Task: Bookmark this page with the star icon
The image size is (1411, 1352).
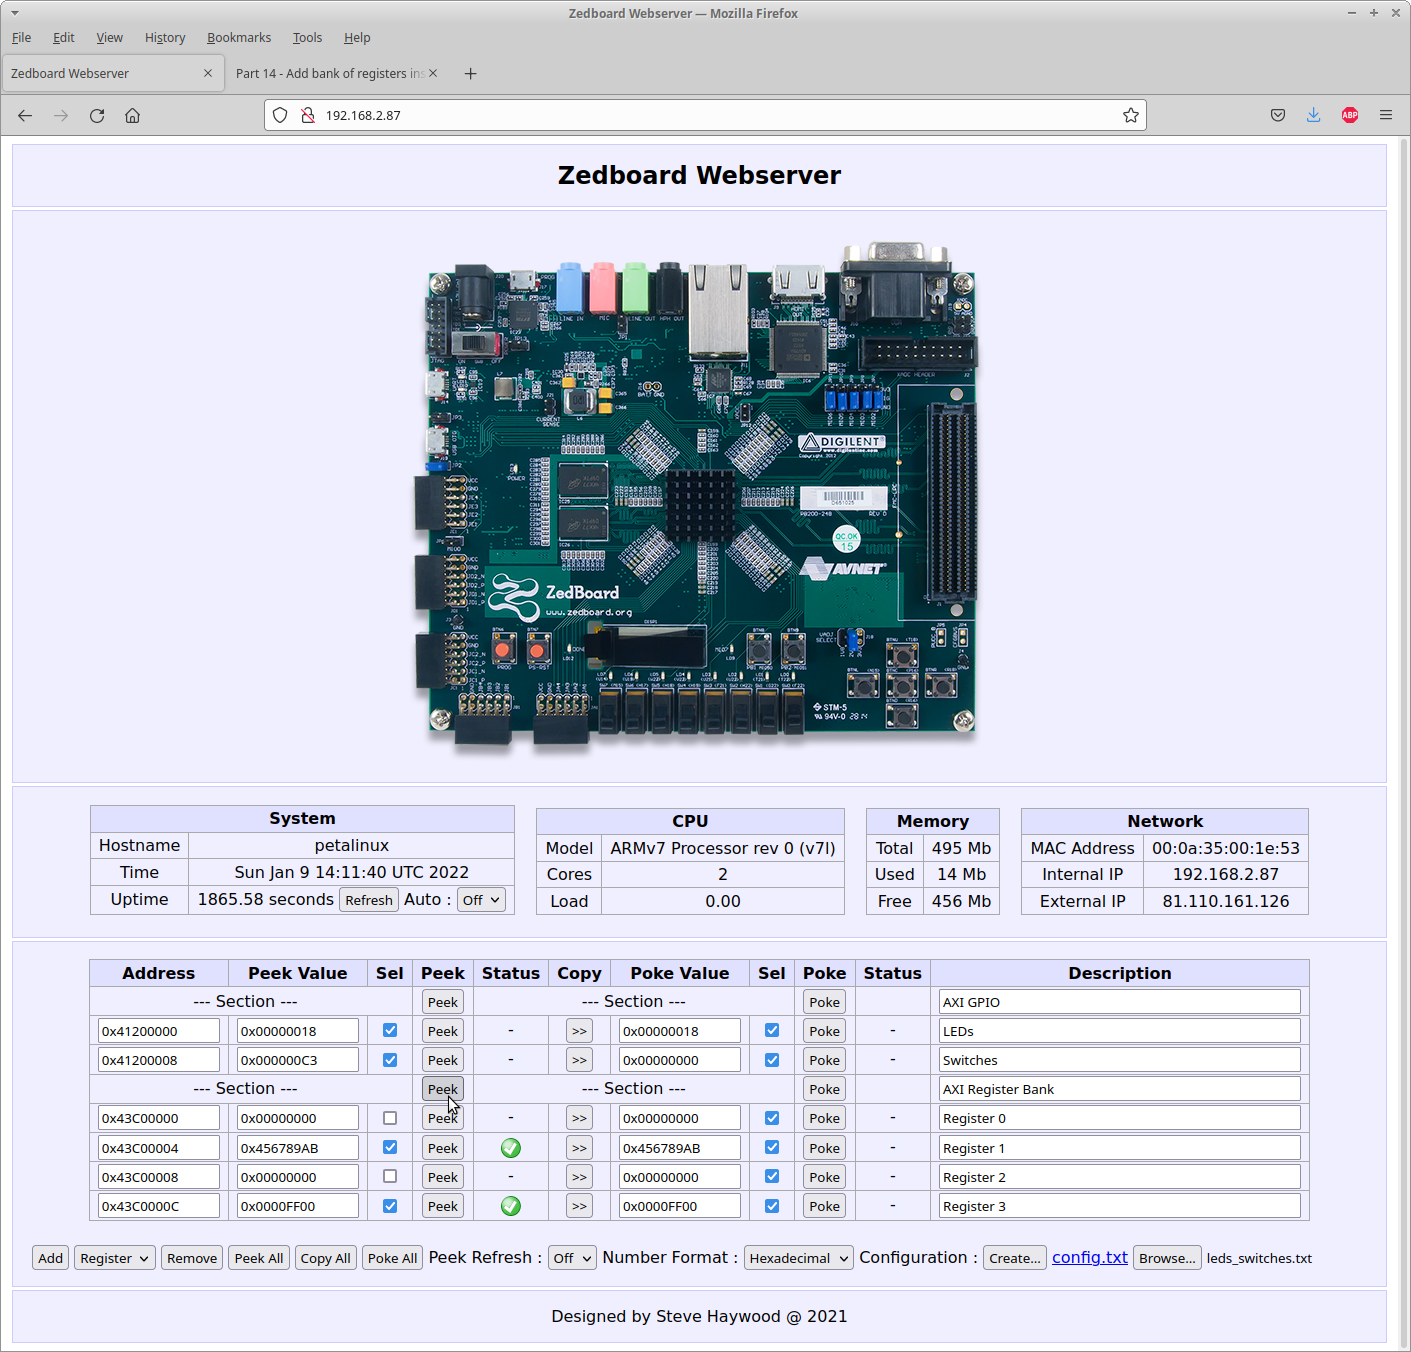Action: click(x=1130, y=116)
